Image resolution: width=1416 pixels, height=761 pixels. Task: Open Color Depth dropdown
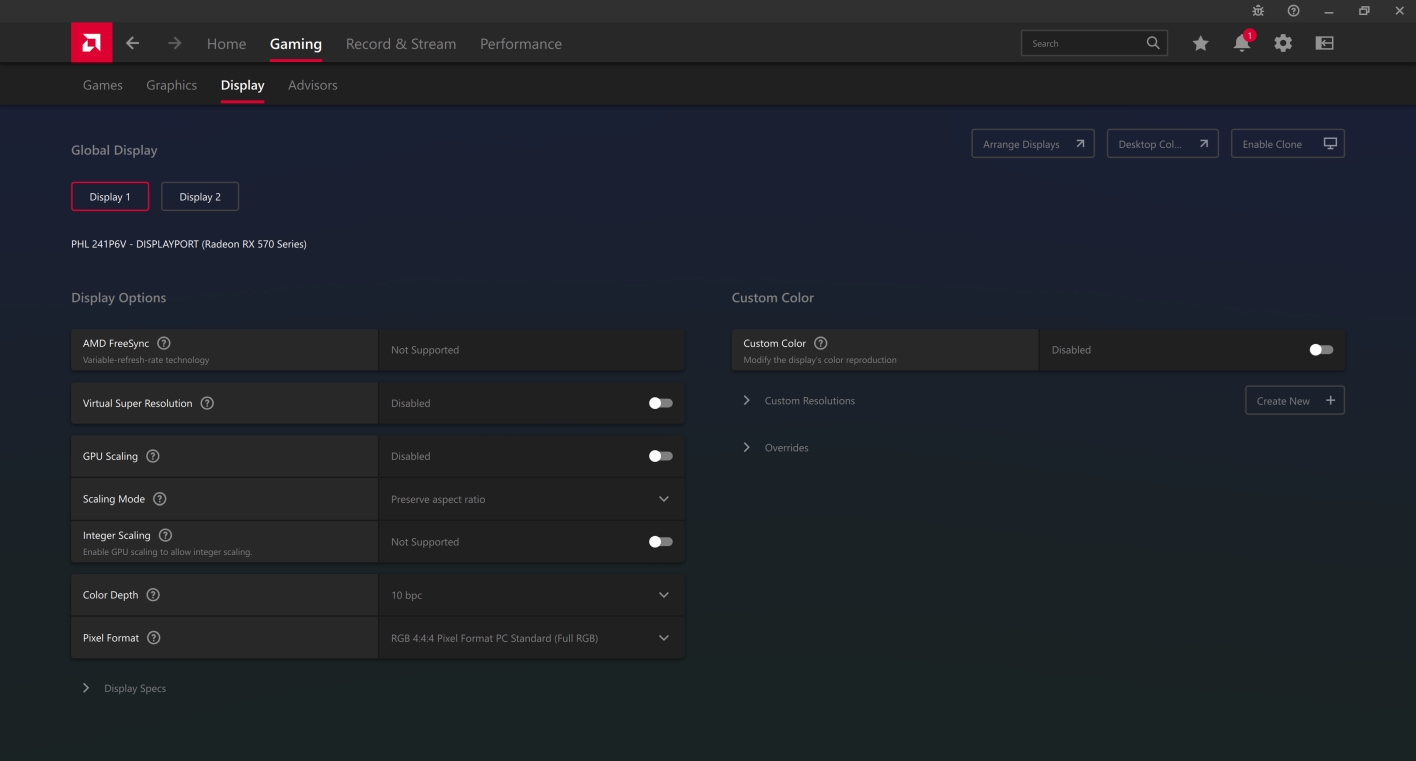[x=531, y=595]
